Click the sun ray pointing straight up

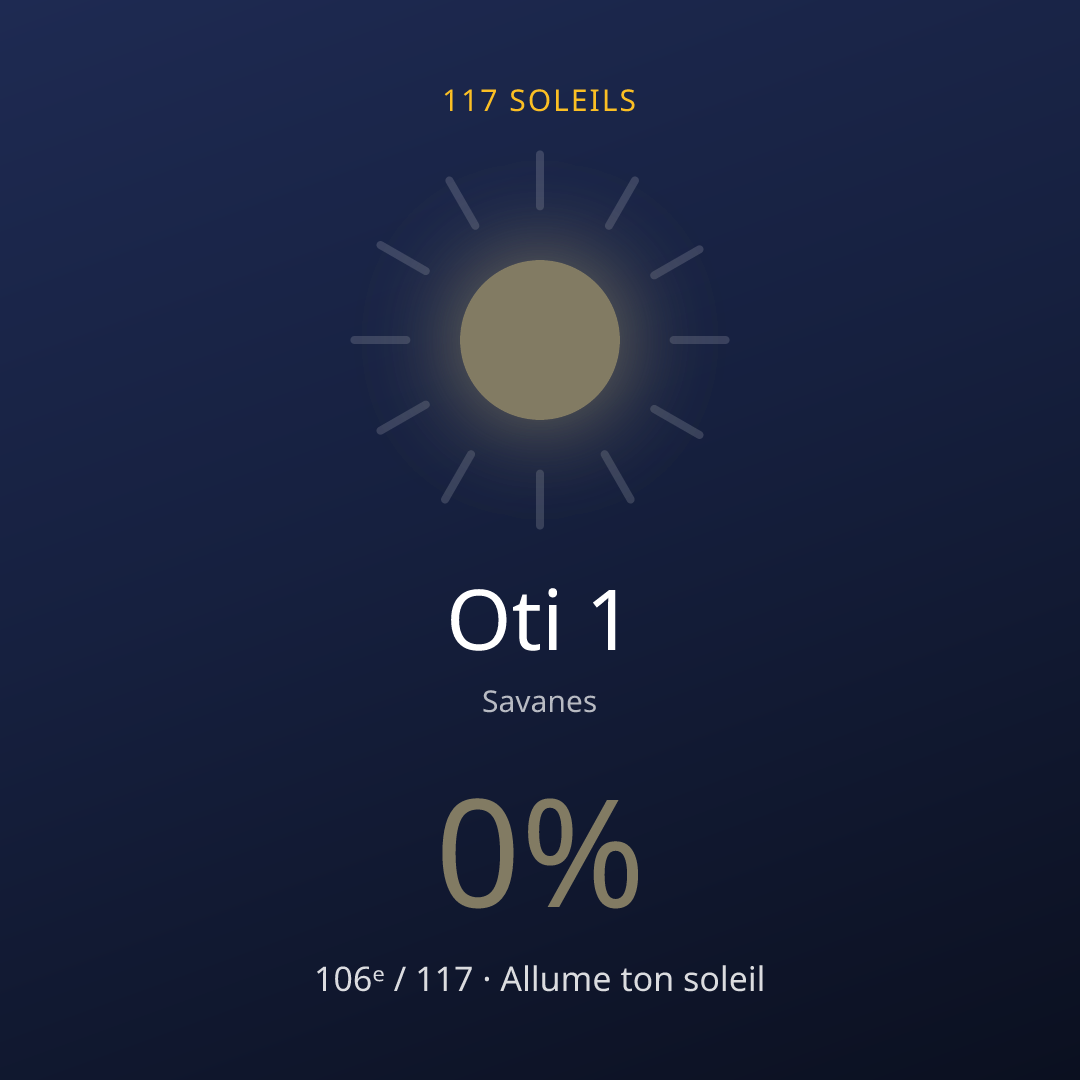tap(540, 180)
